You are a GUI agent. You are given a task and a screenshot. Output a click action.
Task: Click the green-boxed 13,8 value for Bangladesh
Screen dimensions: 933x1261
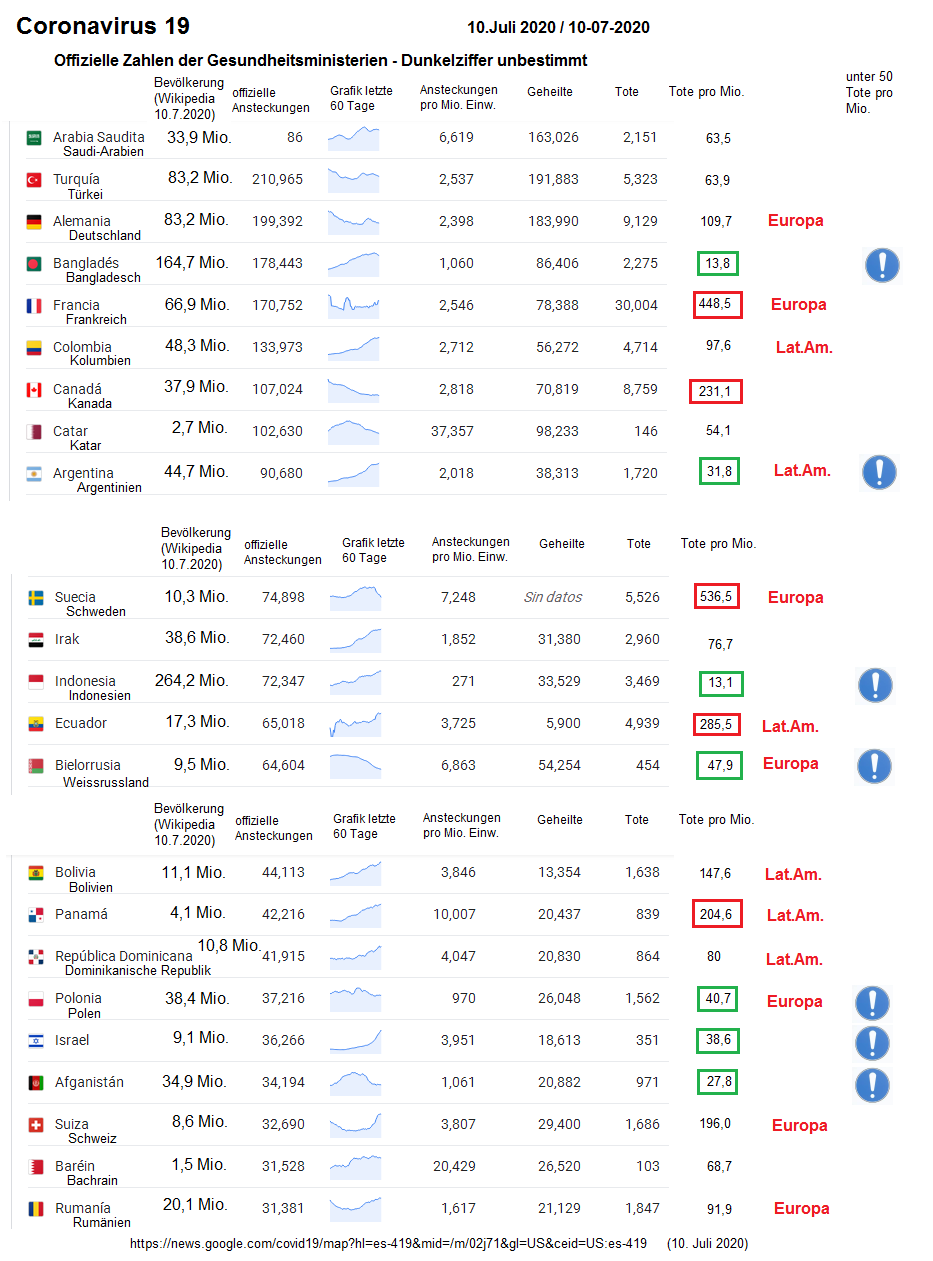(x=718, y=264)
